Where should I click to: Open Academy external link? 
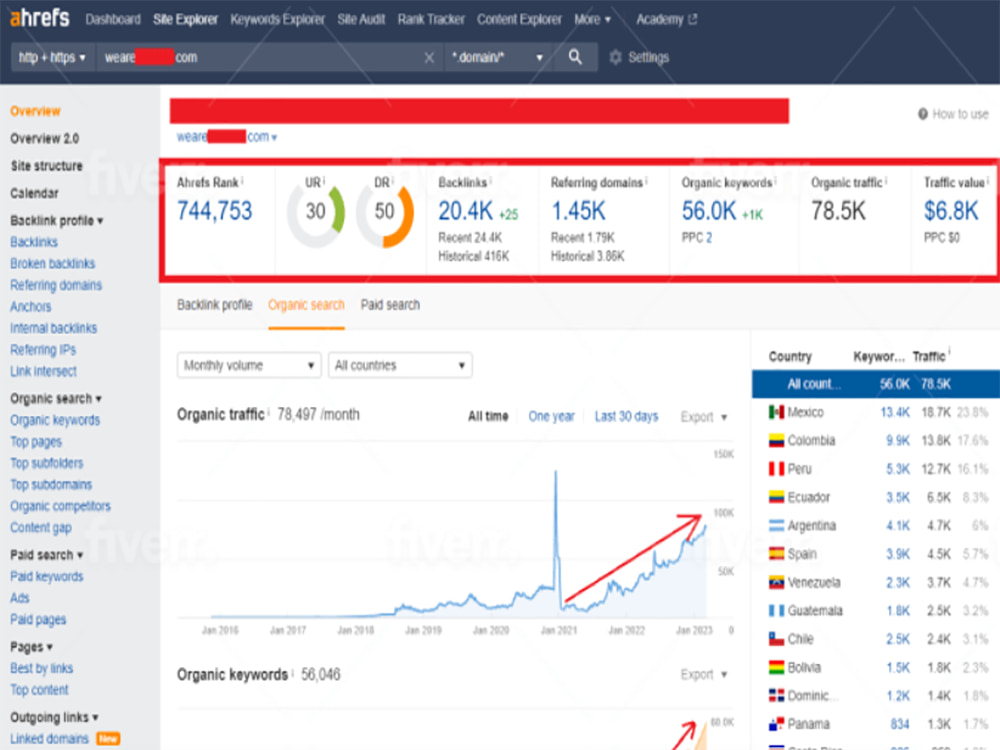pos(666,20)
